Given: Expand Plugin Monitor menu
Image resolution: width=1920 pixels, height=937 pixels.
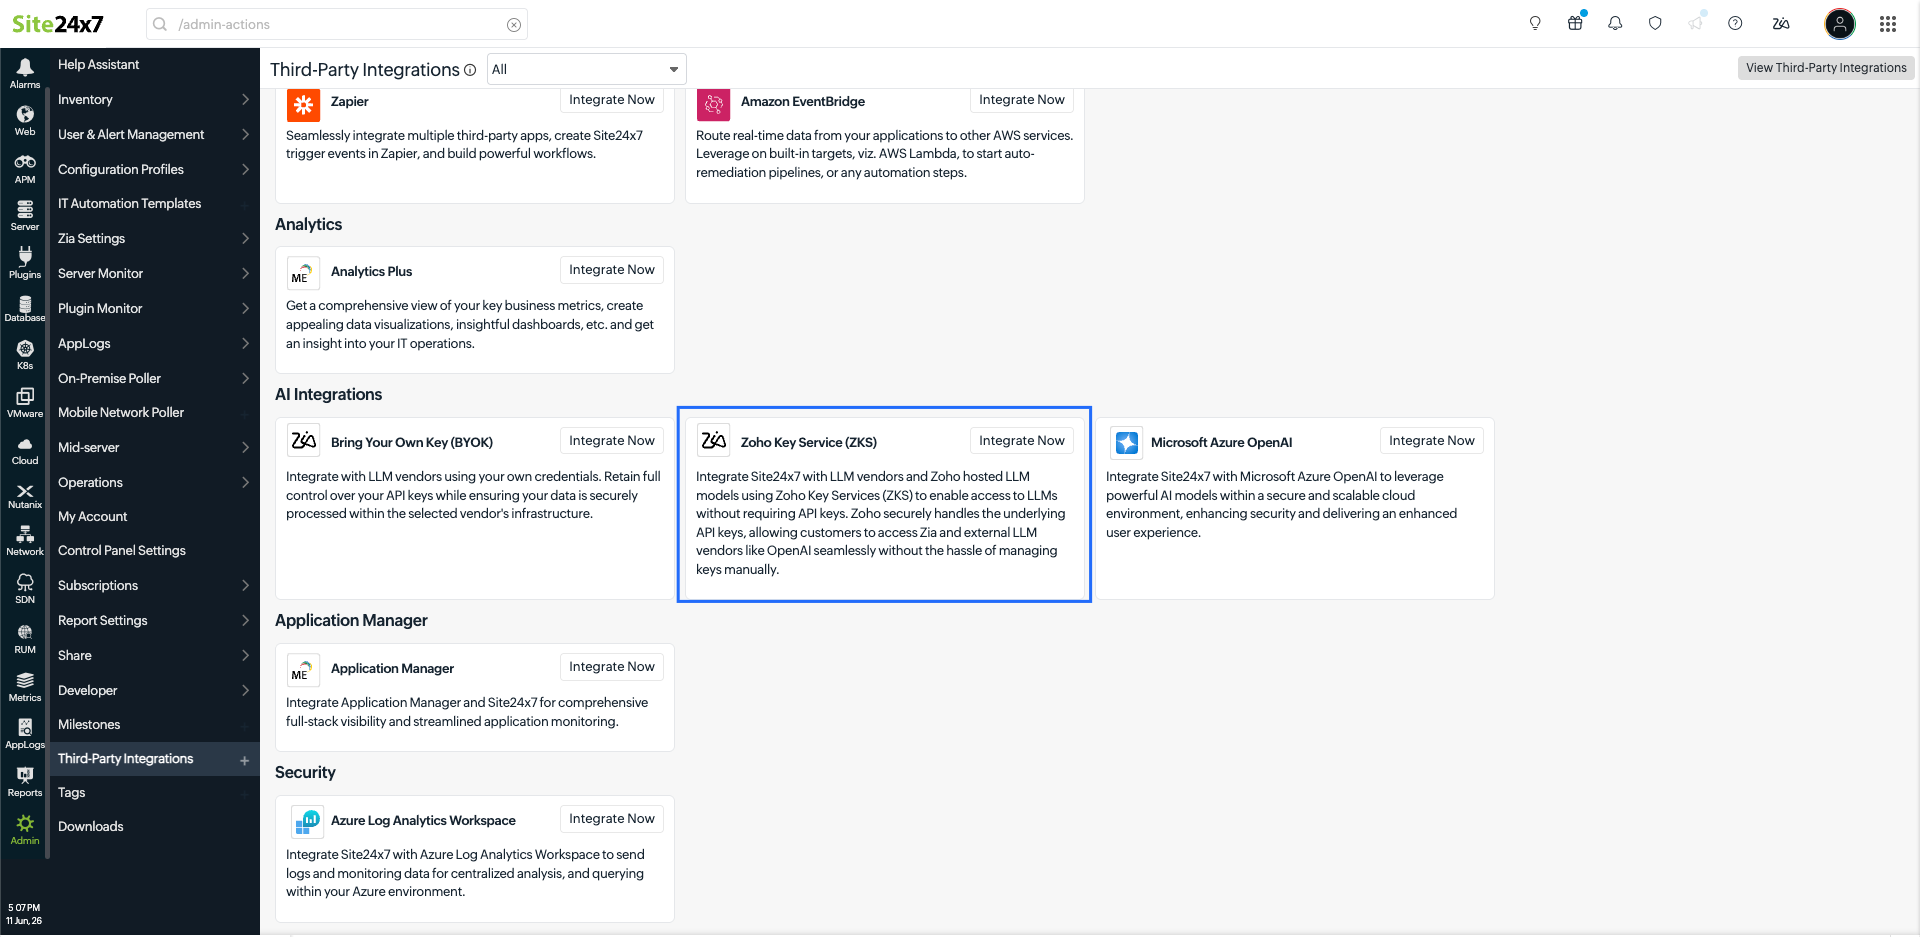Looking at the screenshot, I should tap(153, 308).
